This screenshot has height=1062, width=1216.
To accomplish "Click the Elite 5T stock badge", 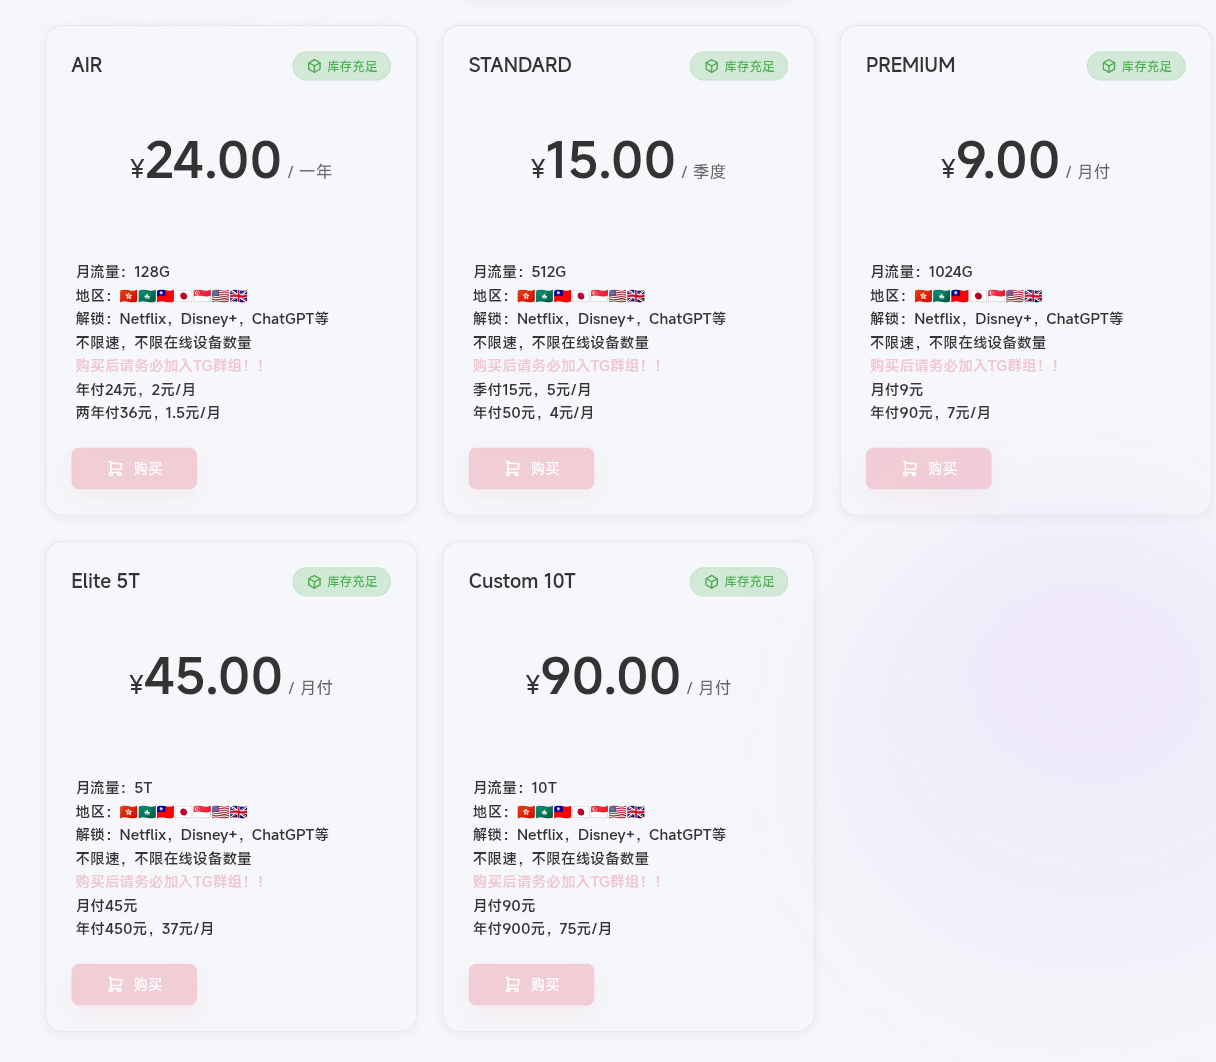I will 341,581.
